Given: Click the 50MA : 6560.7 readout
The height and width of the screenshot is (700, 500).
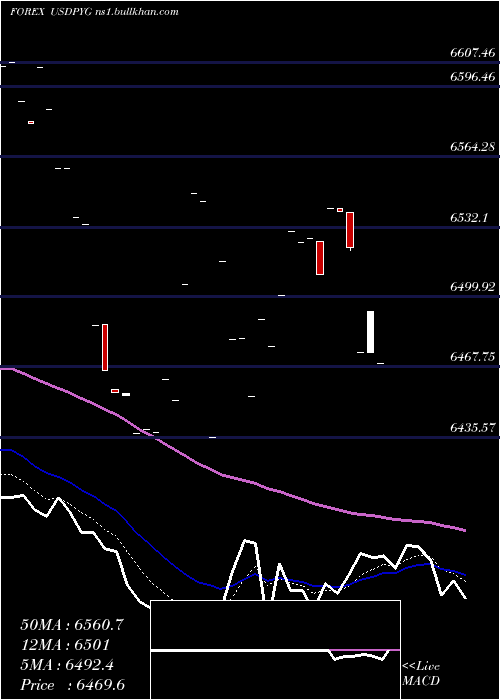Looking at the screenshot, I should point(72,625).
